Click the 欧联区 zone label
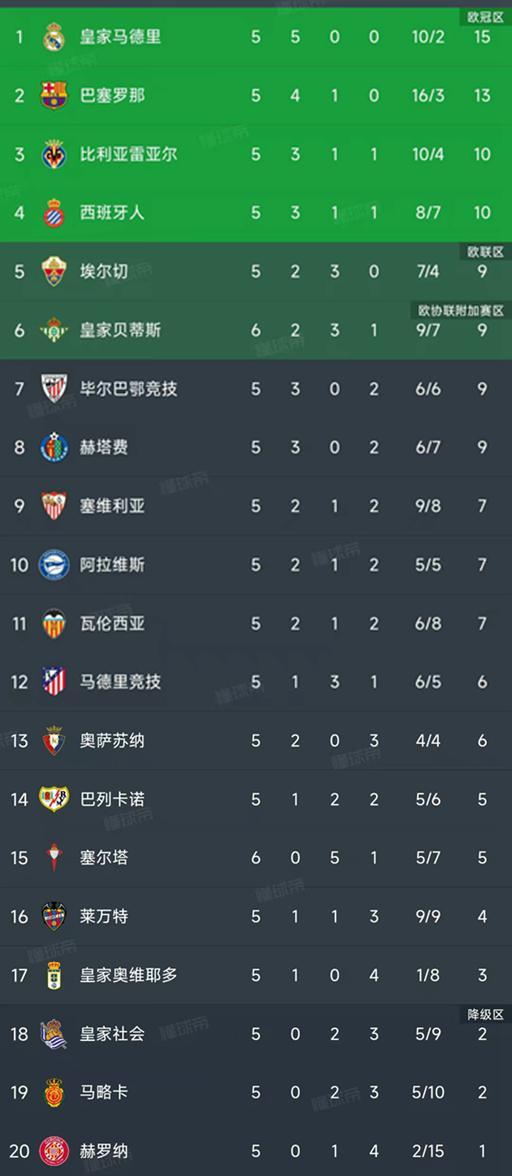This screenshot has width=512, height=1176. tap(485, 251)
